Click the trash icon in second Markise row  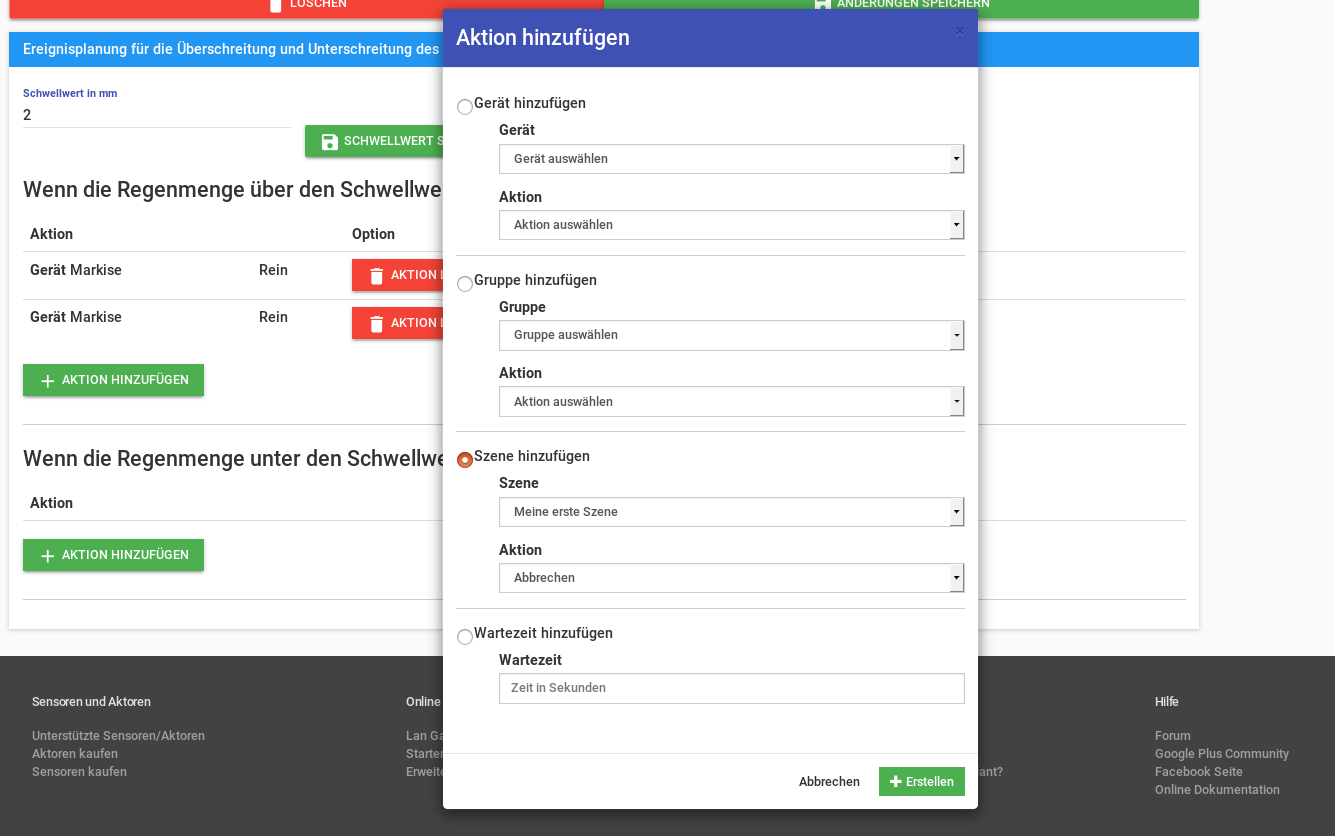pyautogui.click(x=376, y=324)
